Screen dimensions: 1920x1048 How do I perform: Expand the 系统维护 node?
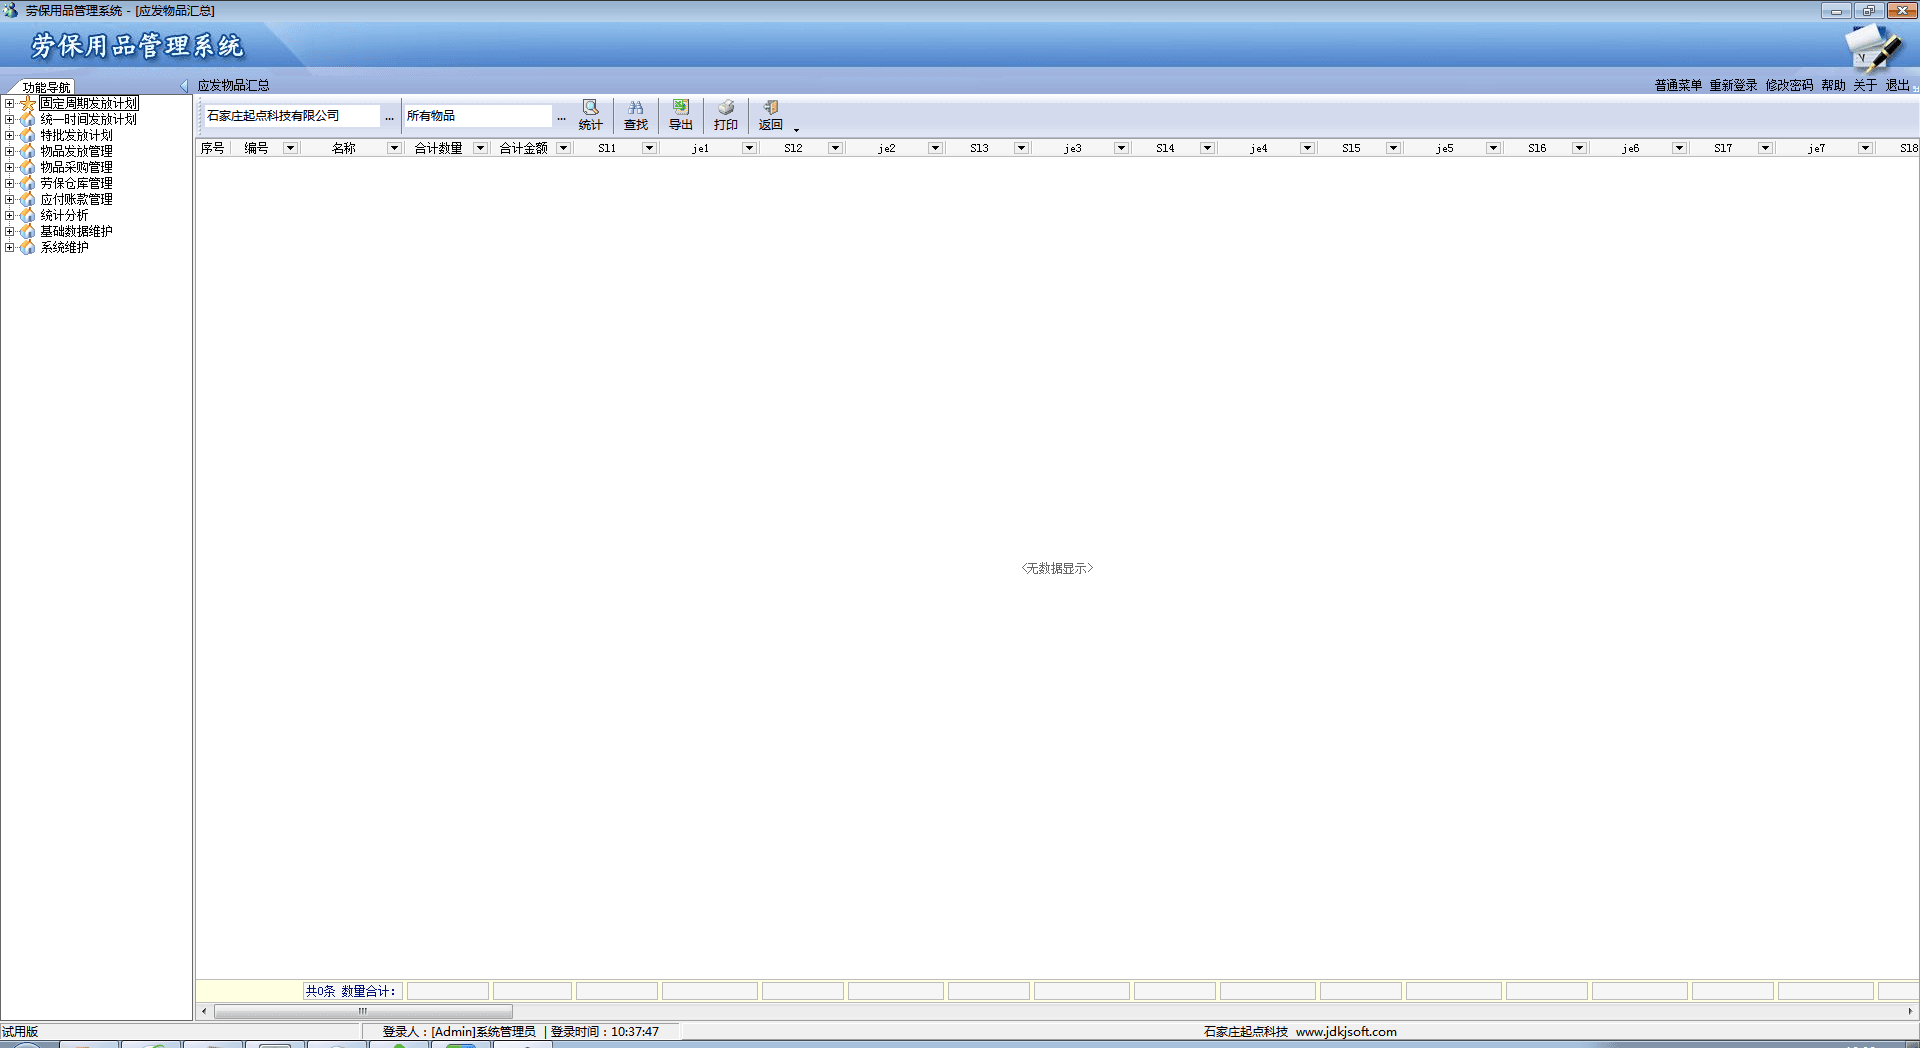9,248
